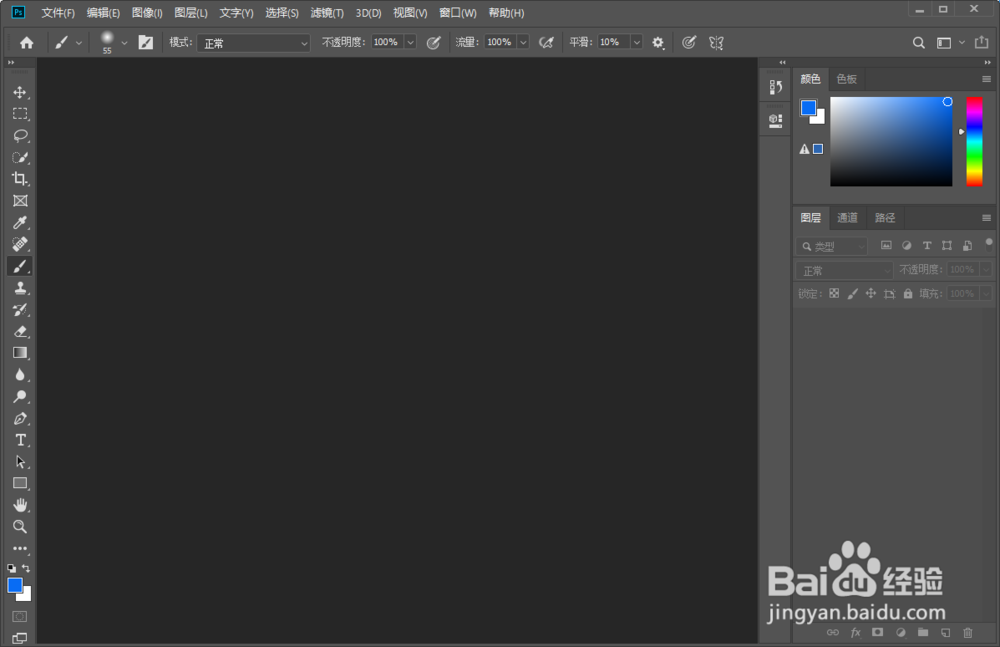The height and width of the screenshot is (647, 1000).
Task: Click the rainbow hue slider
Action: tap(974, 142)
